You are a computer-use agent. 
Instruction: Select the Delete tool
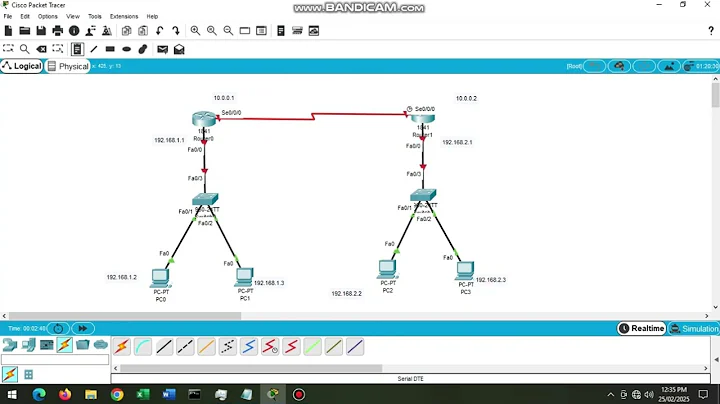tap(41, 49)
